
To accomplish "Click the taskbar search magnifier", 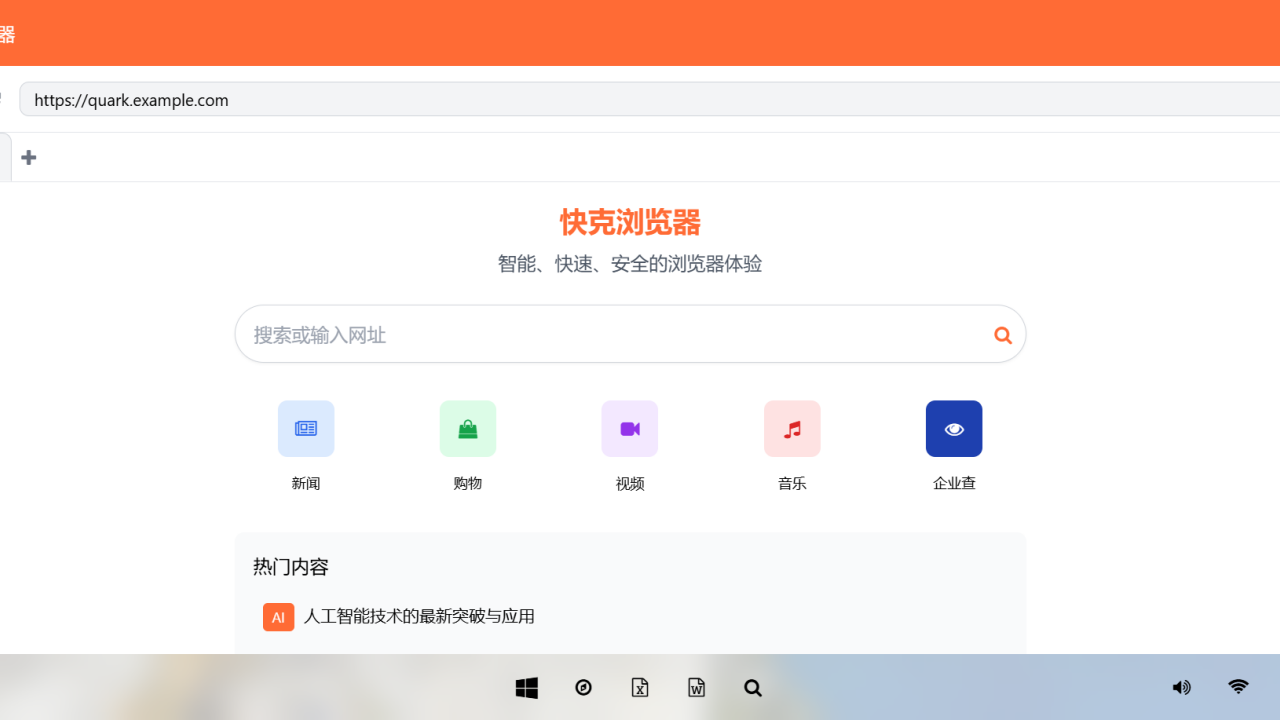I will click(753, 688).
